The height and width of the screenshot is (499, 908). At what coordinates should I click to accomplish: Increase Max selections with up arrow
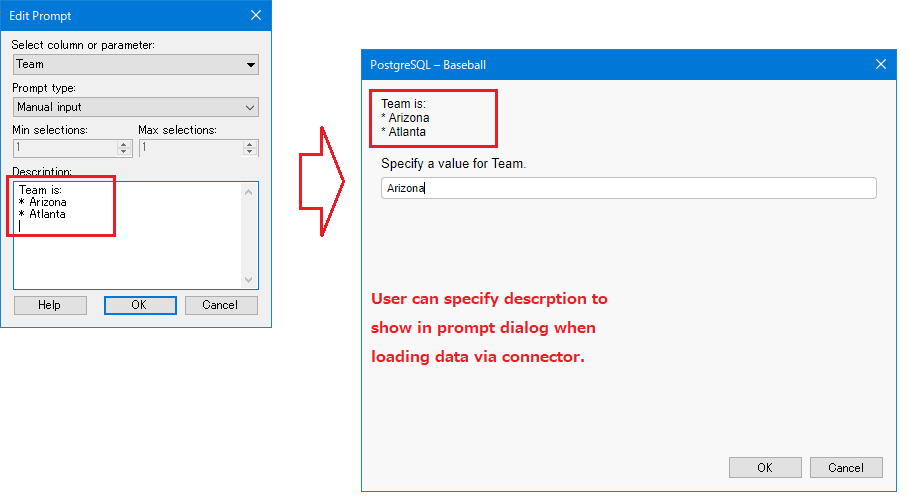tap(250, 143)
